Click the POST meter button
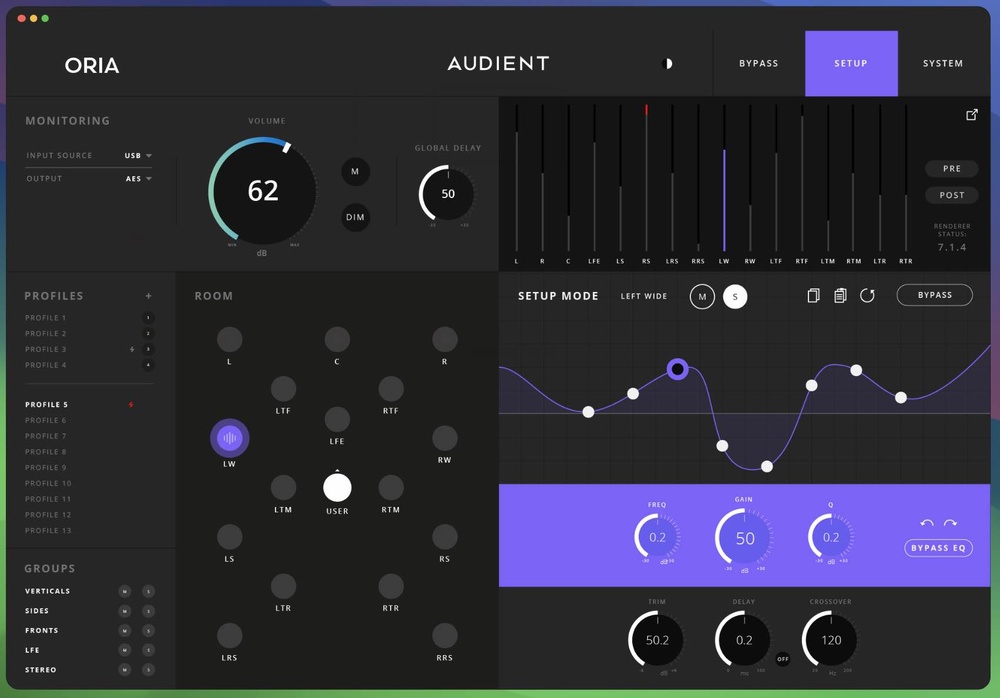1000x698 pixels. tap(952, 195)
